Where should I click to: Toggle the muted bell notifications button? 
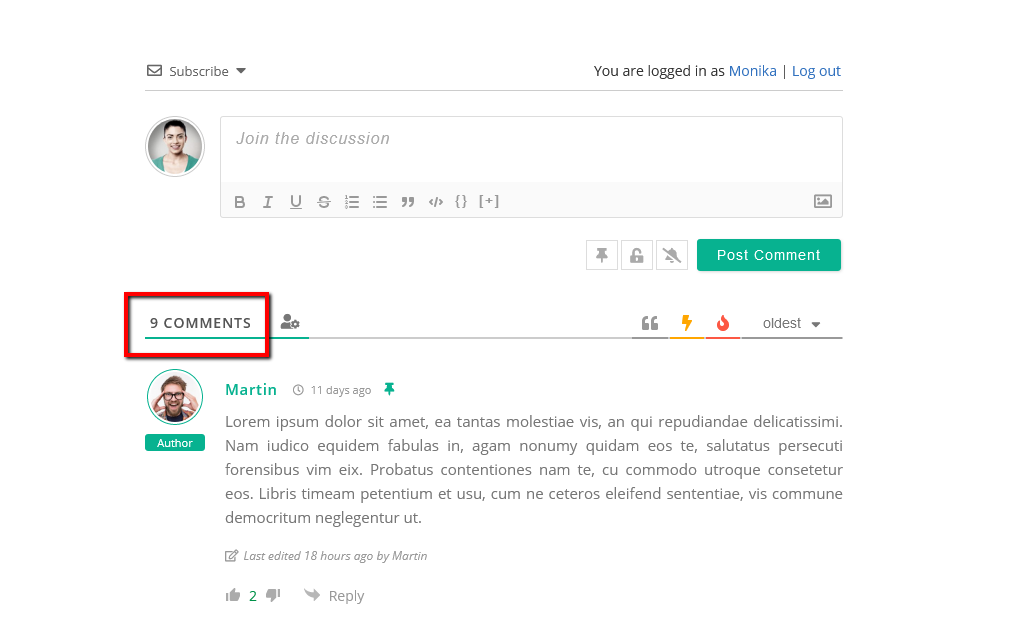pos(672,255)
